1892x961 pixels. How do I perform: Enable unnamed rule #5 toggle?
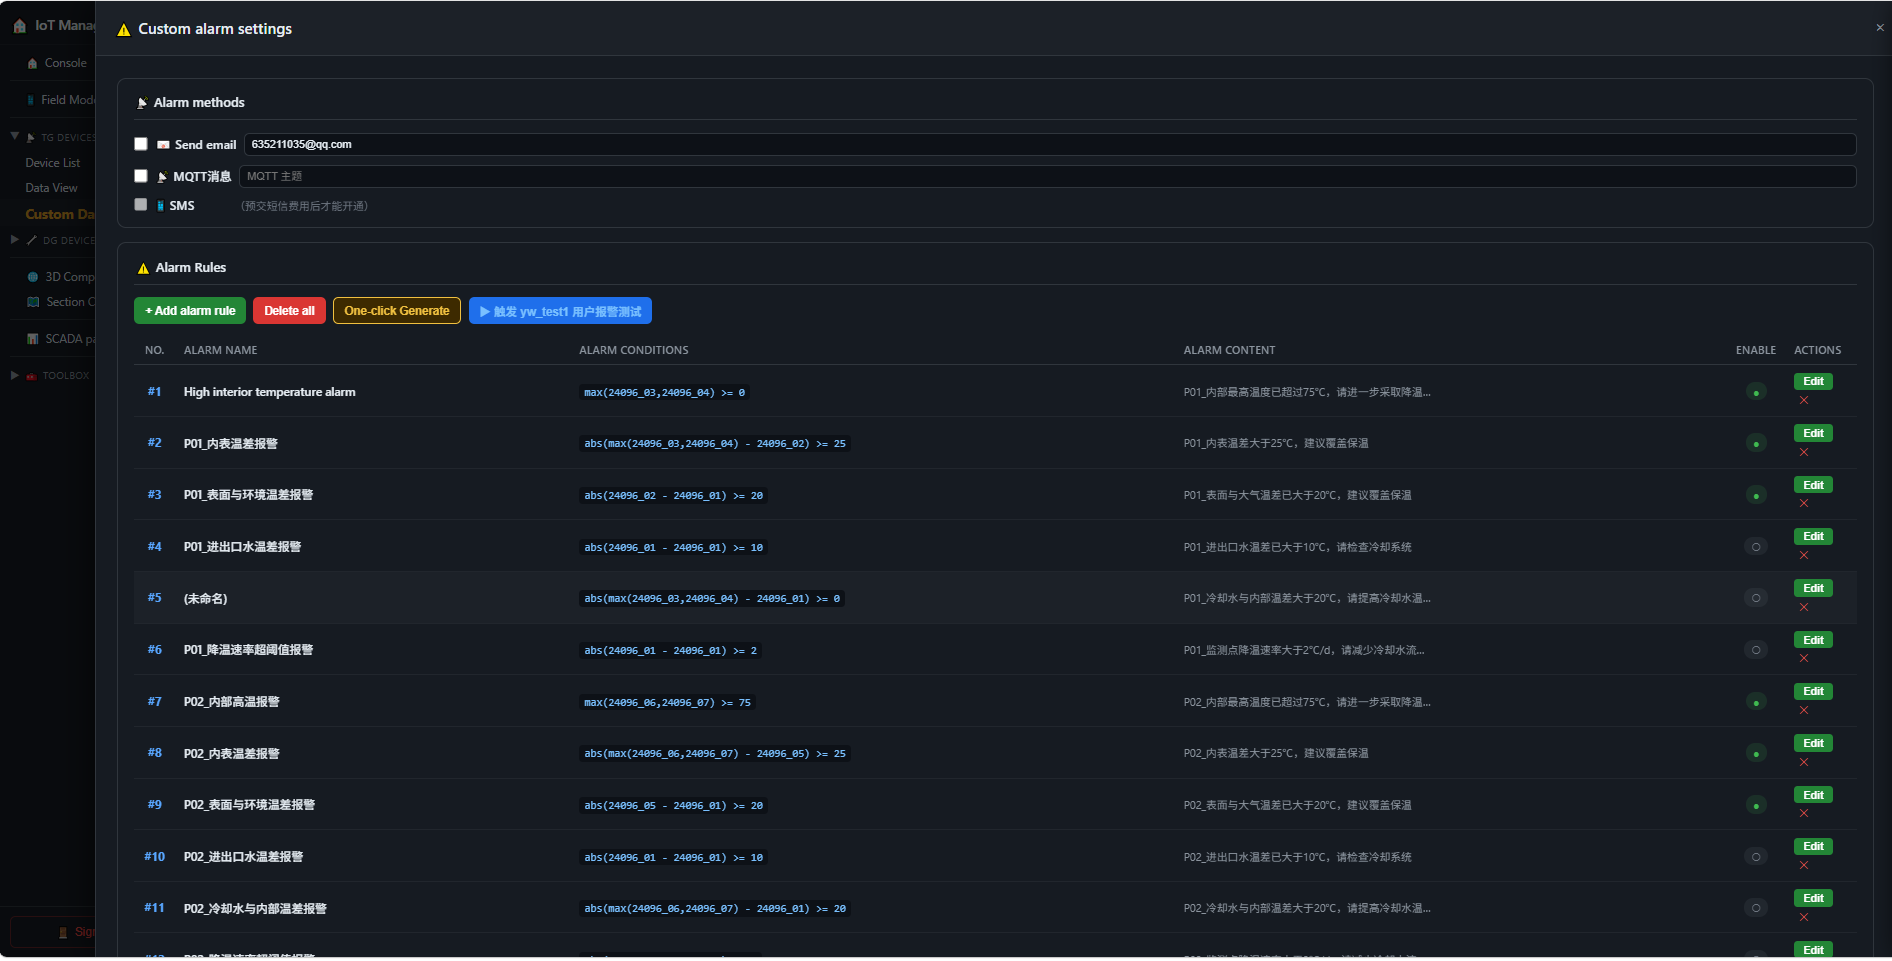coord(1756,598)
